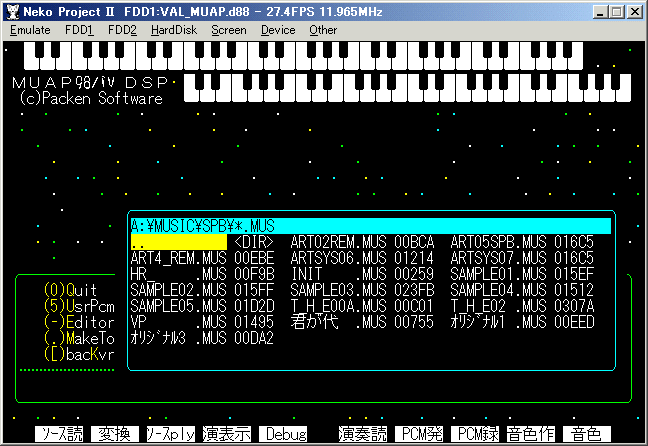This screenshot has height=446, width=648.
Task: Select the (5)UsrPcm option
Action: point(79,306)
